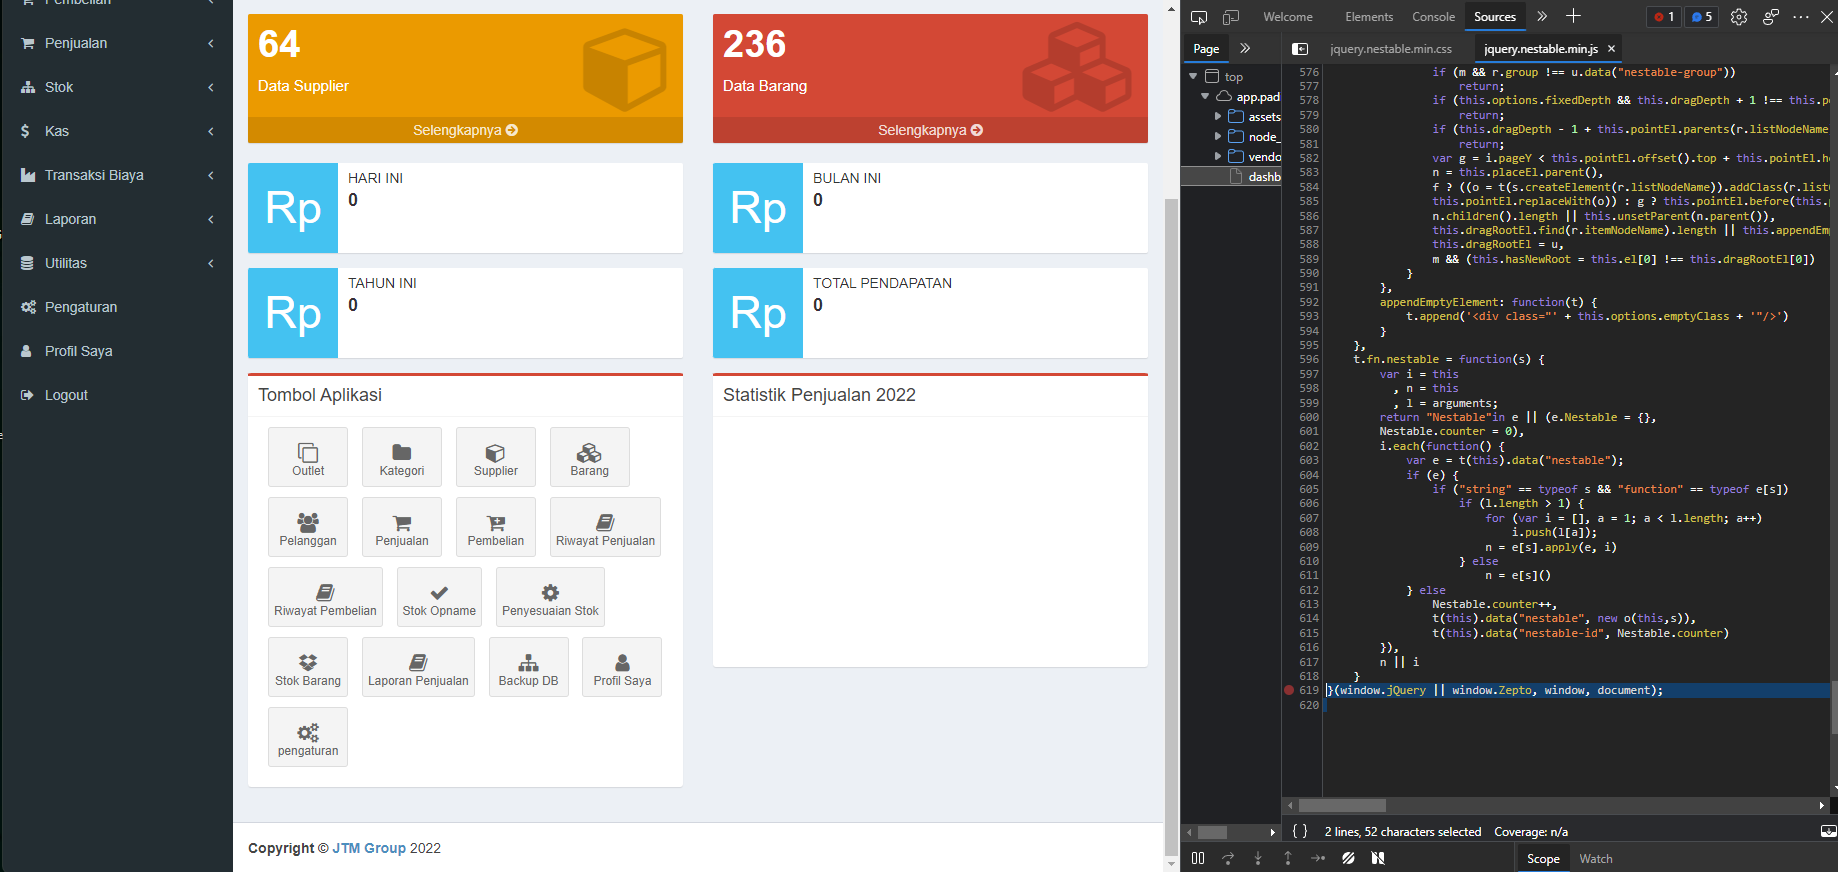
Task: Click the step into icon in debugger
Action: pyautogui.click(x=1258, y=858)
